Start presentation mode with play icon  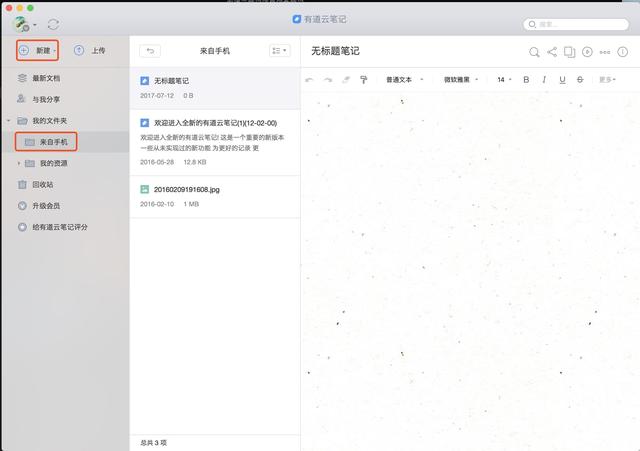tap(587, 51)
